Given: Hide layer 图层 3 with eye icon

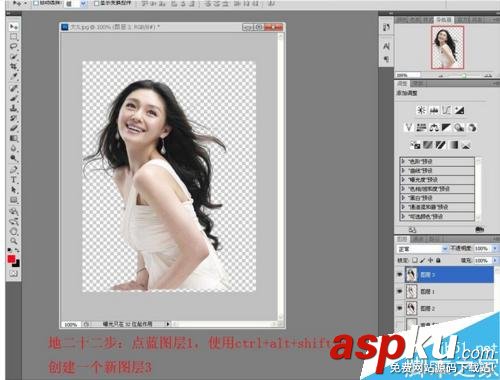Looking at the screenshot, I should [x=399, y=274].
